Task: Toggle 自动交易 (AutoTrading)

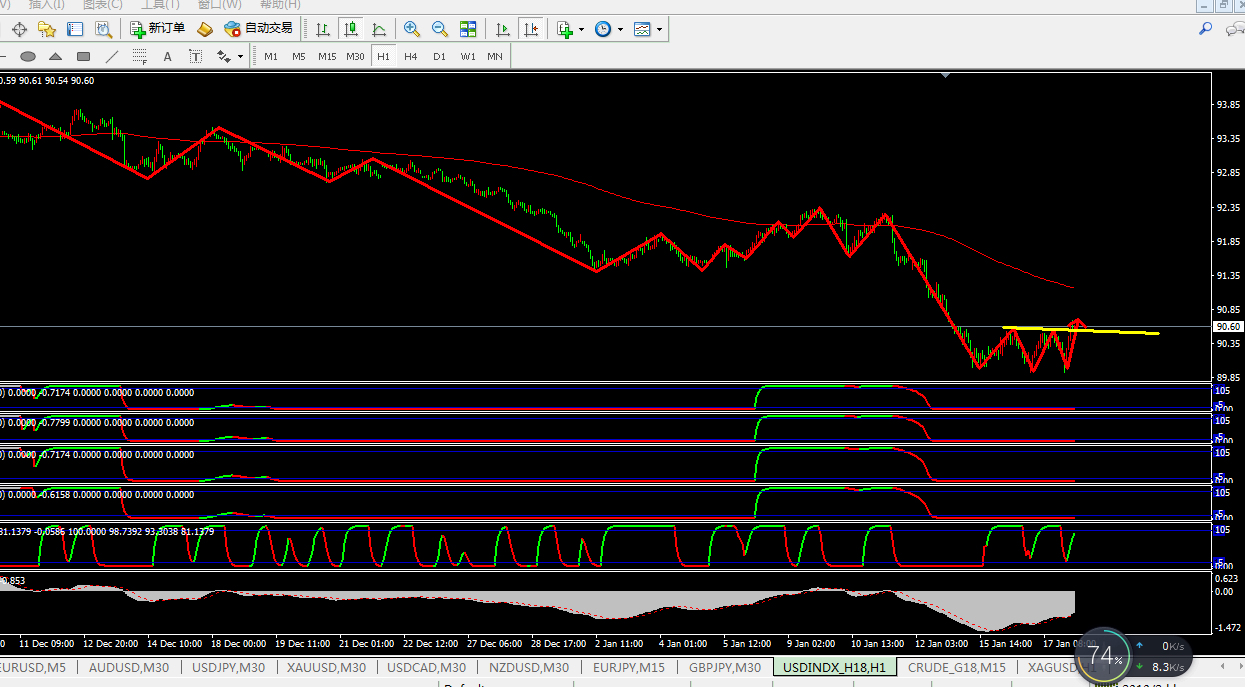Action: pyautogui.click(x=259, y=29)
